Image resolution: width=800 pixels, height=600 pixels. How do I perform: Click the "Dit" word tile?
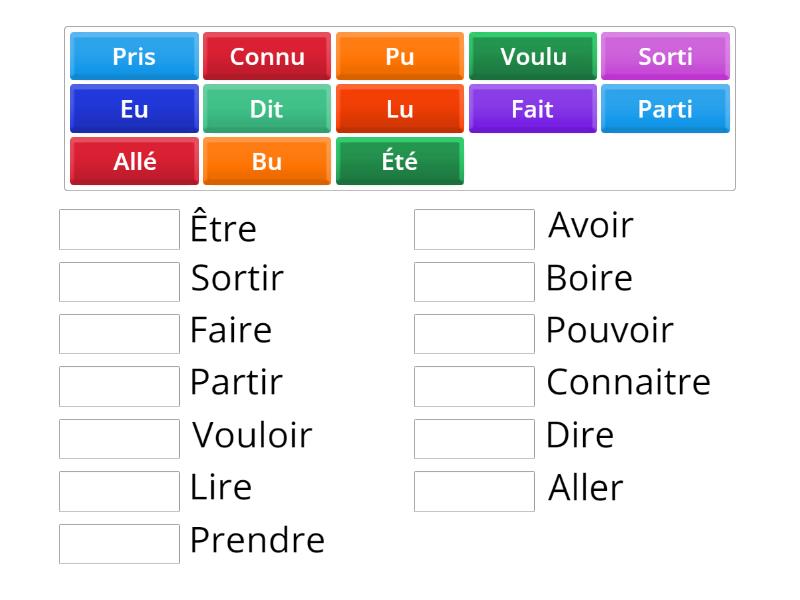[266, 109]
